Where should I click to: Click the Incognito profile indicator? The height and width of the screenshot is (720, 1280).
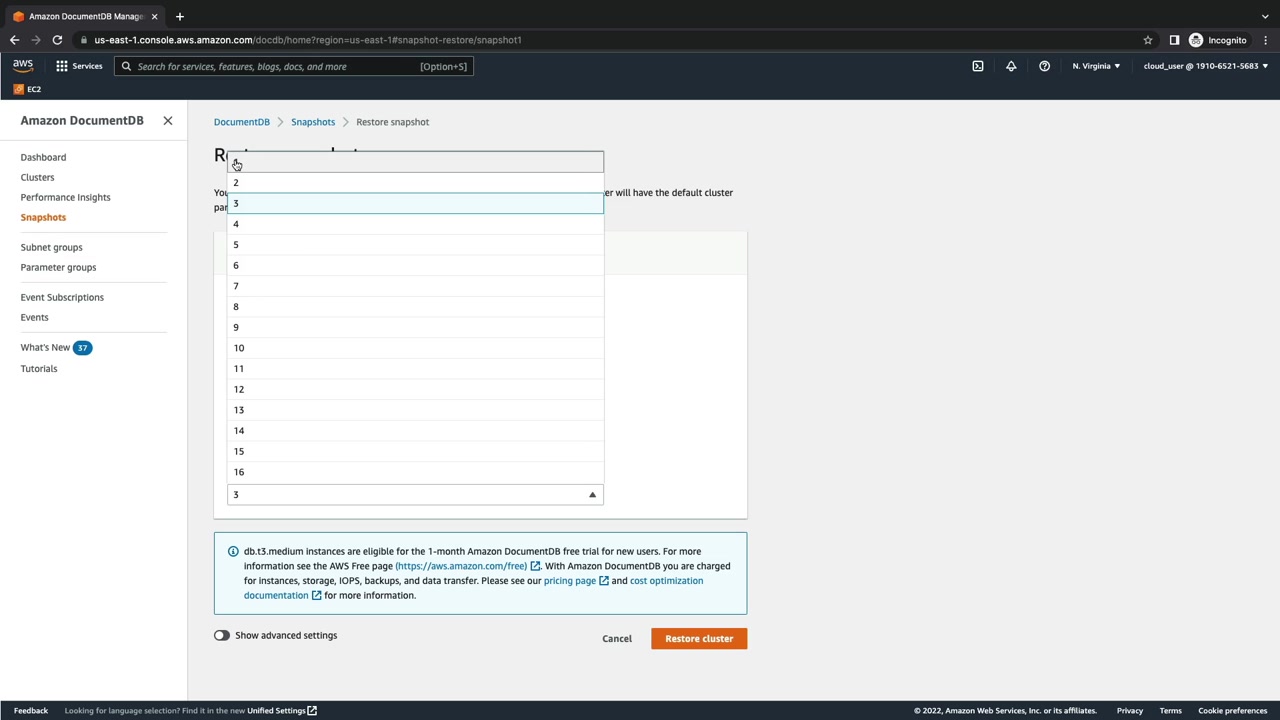1218,40
